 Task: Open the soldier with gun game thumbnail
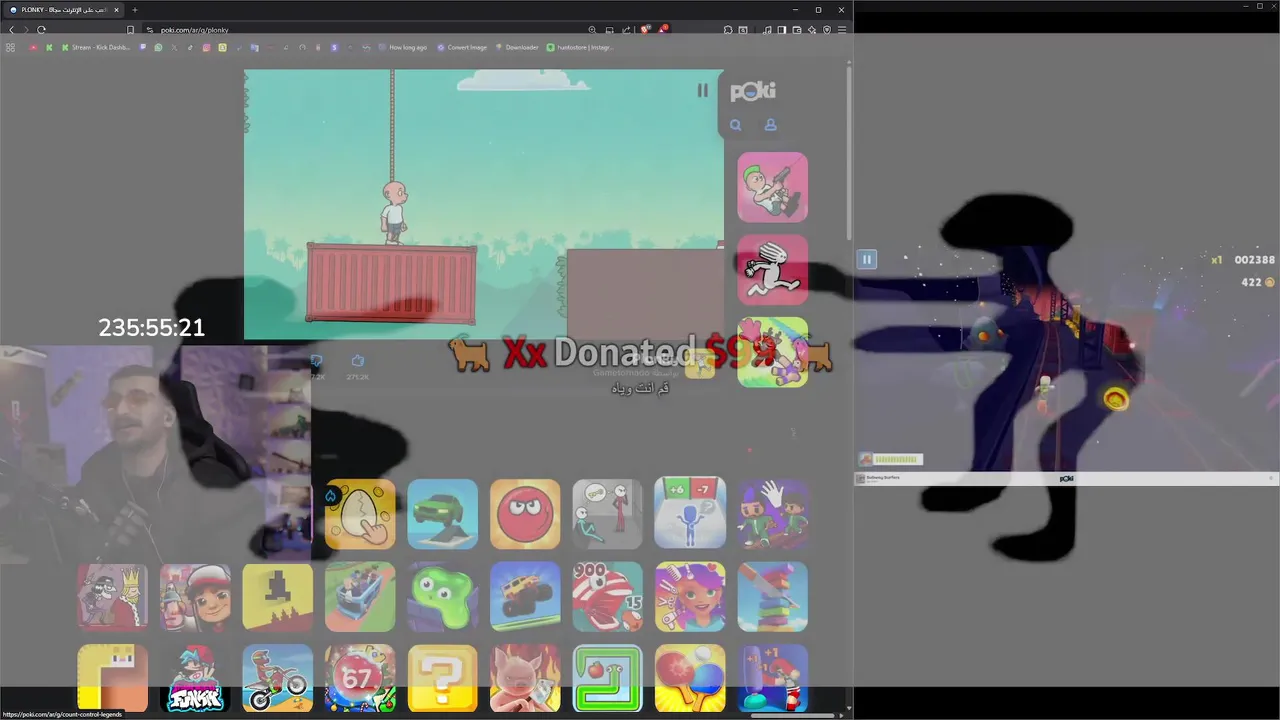[772, 187]
